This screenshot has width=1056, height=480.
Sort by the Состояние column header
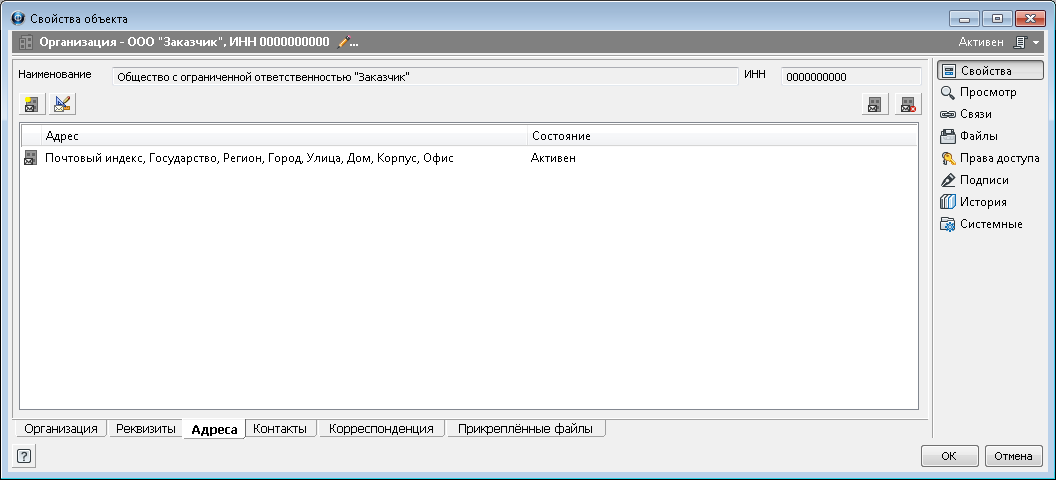click(x=720, y=135)
